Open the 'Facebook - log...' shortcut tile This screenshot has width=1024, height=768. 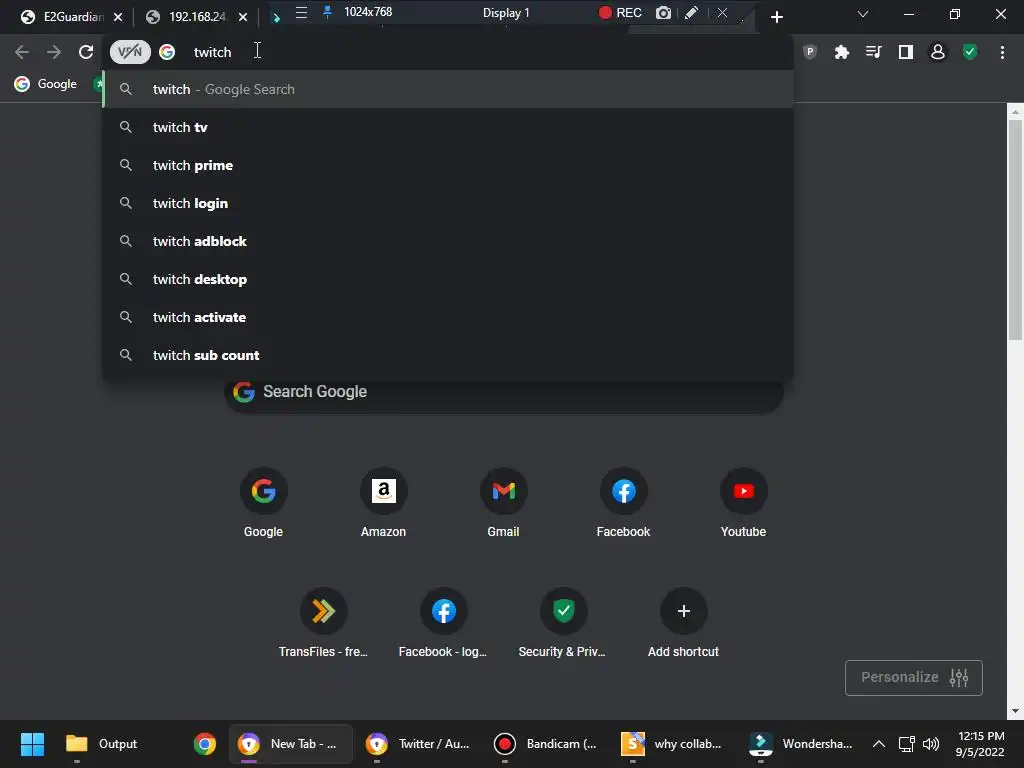click(x=443, y=623)
